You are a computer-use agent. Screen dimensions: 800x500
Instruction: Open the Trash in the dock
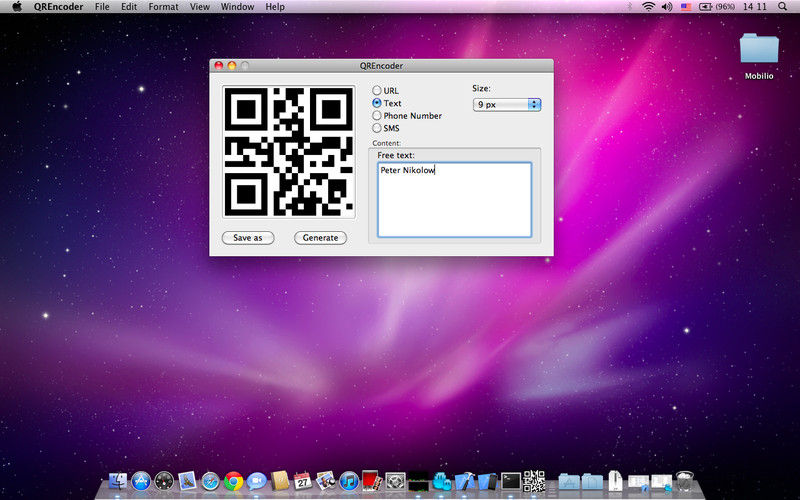(684, 481)
